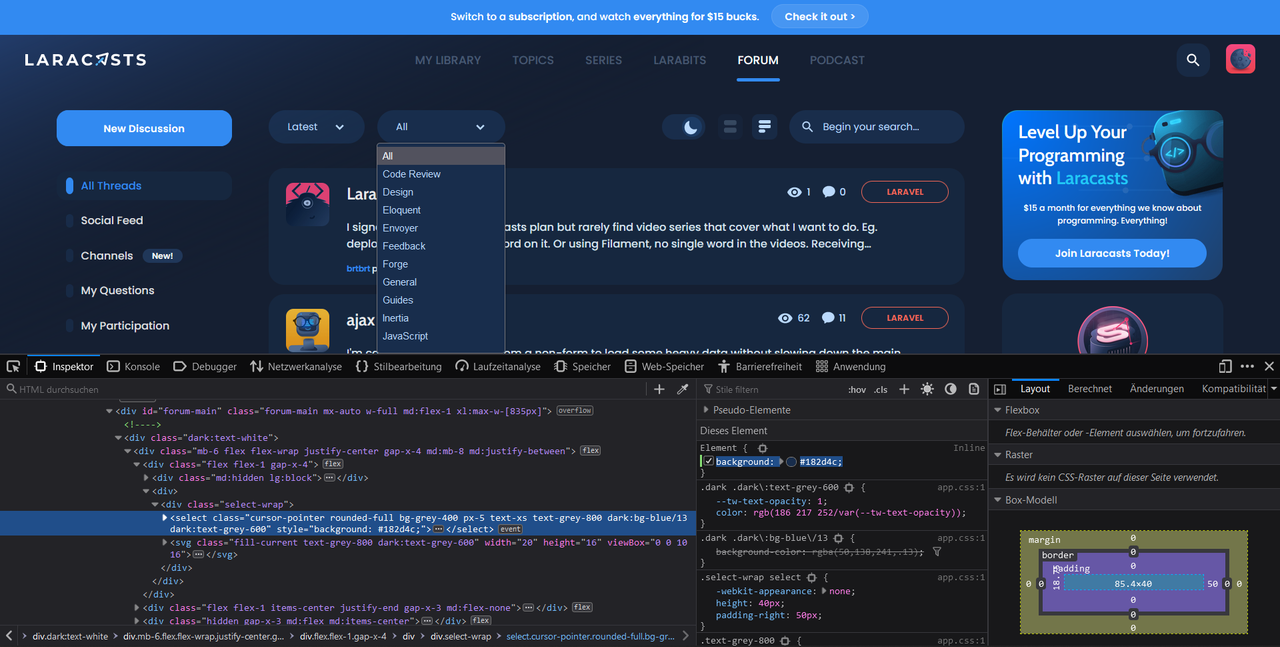Toggle .cls classes panel
Screen dimensions: 1280x647
[x=881, y=389]
